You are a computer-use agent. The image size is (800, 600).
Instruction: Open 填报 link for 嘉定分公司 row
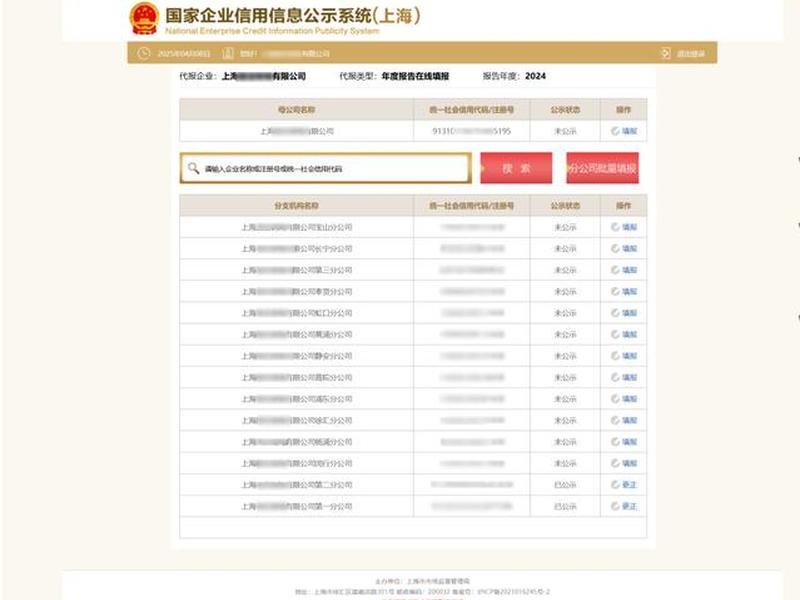(630, 377)
